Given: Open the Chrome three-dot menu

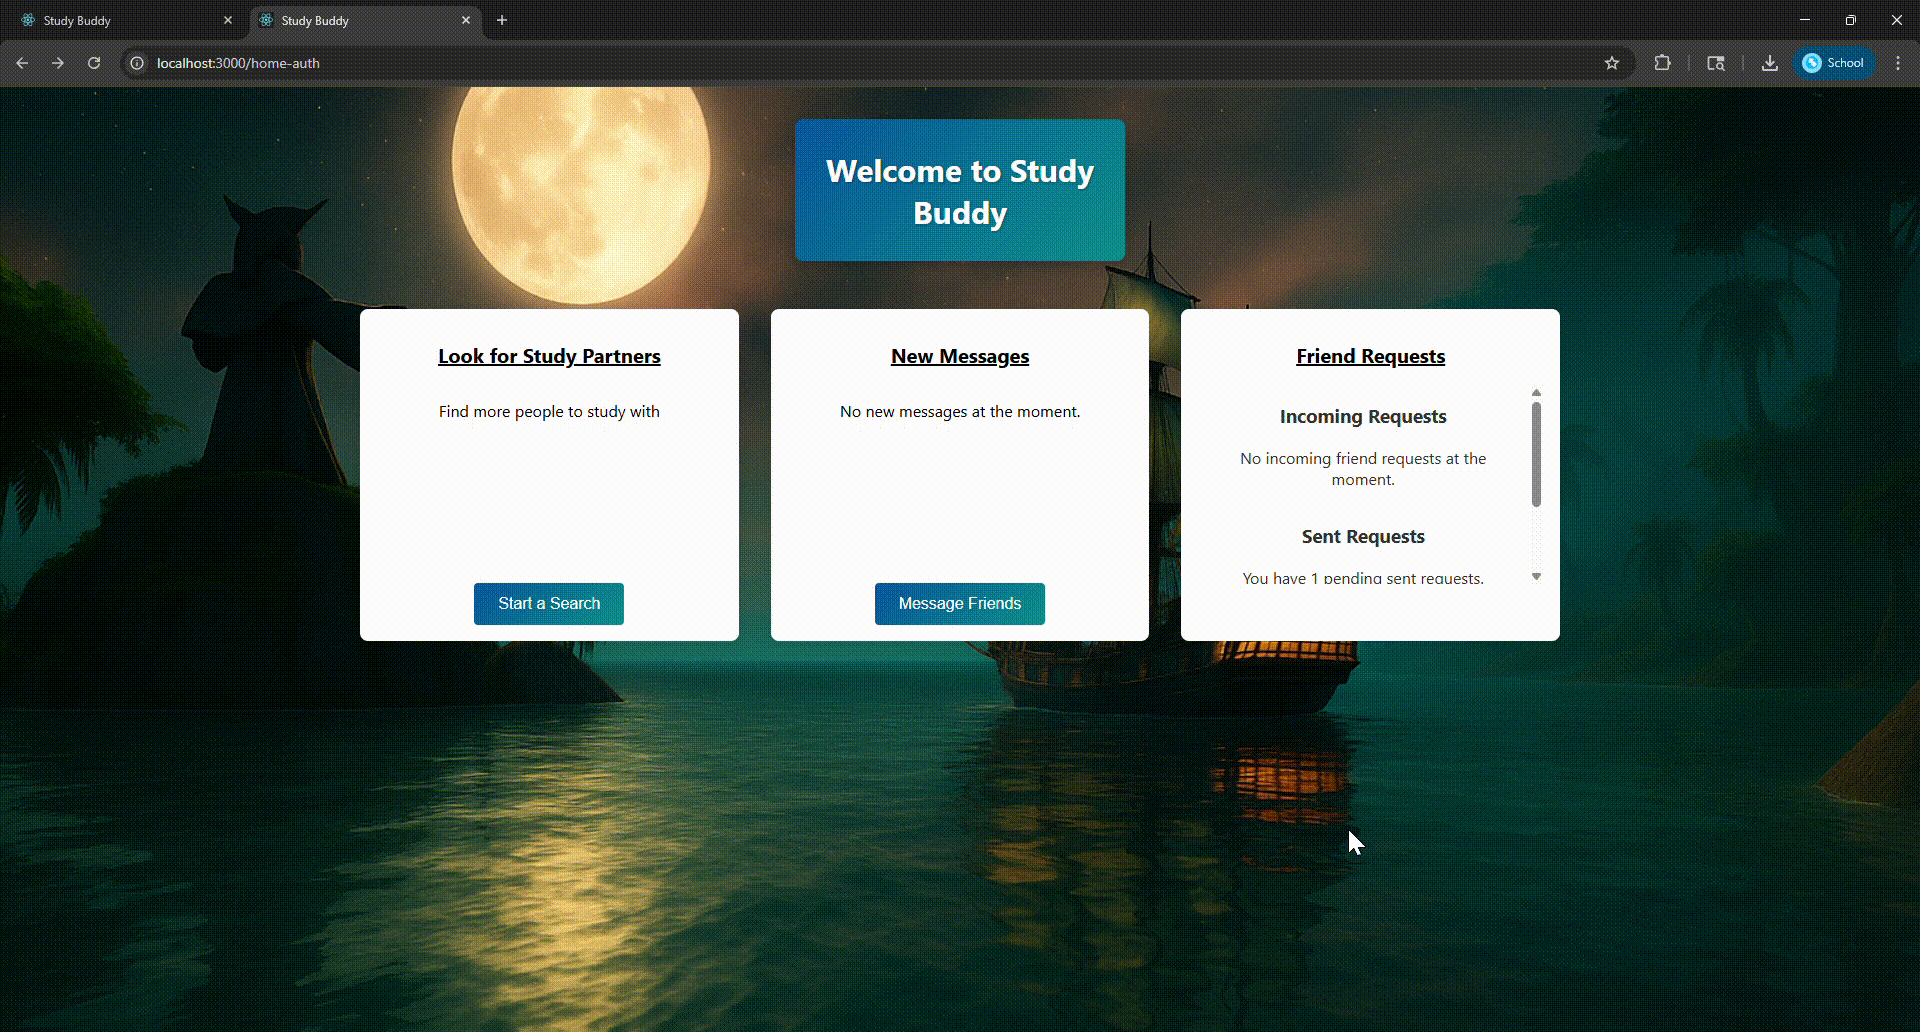Looking at the screenshot, I should click(x=1897, y=63).
